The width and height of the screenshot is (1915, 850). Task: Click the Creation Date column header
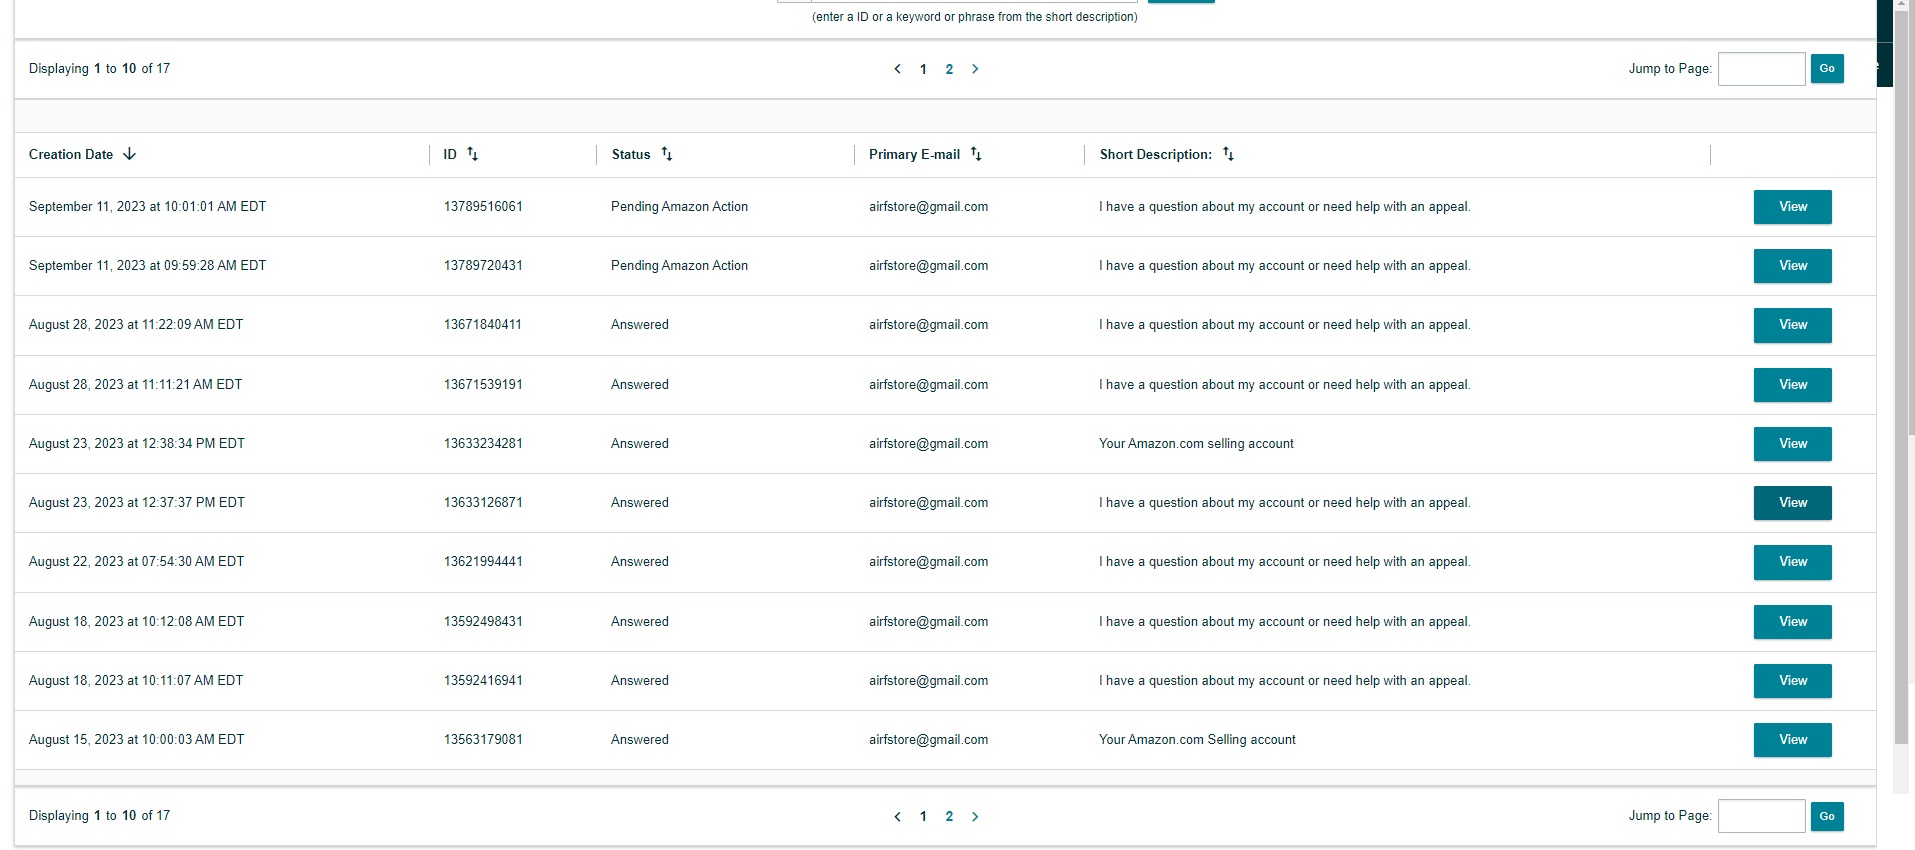(71, 154)
